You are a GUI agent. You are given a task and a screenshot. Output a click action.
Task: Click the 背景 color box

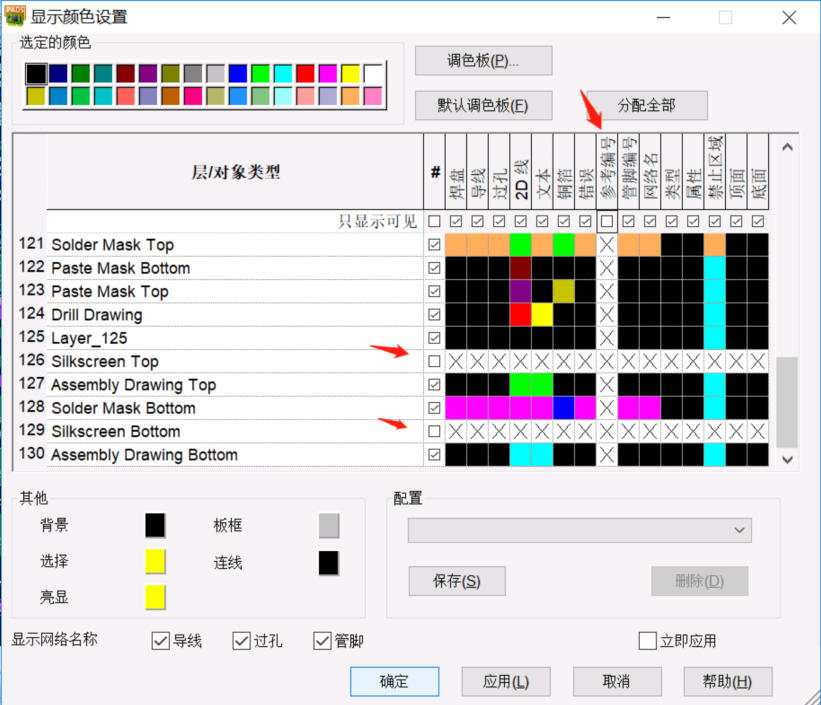(x=155, y=526)
